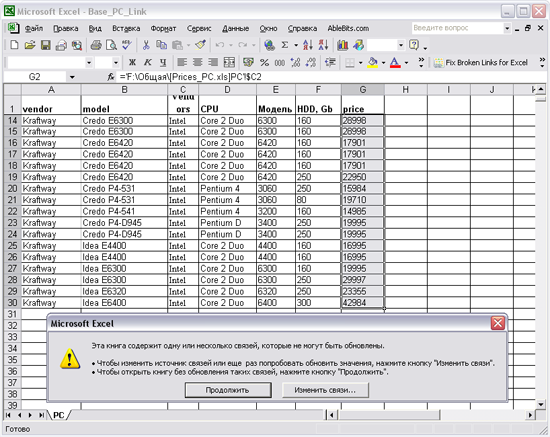The image size is (550, 437).
Task: Select the AutoSum sigma icon
Action: coord(285,45)
